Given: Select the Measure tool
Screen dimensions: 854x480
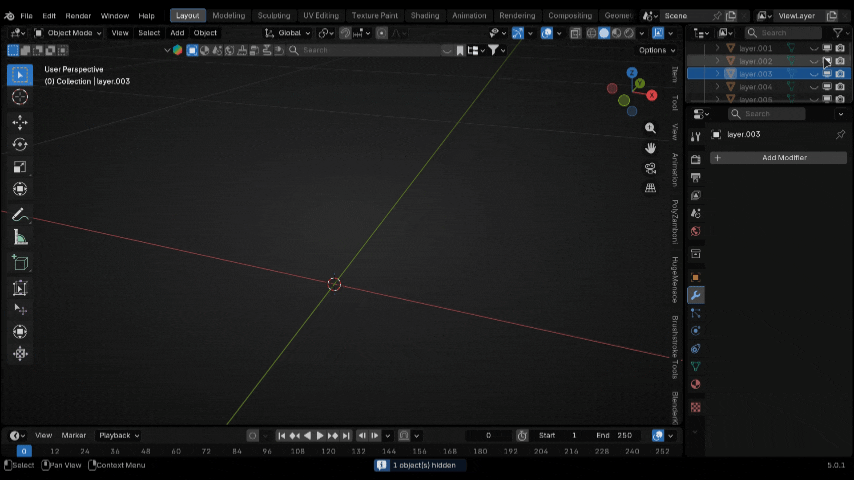Looking at the screenshot, I should coord(20,238).
